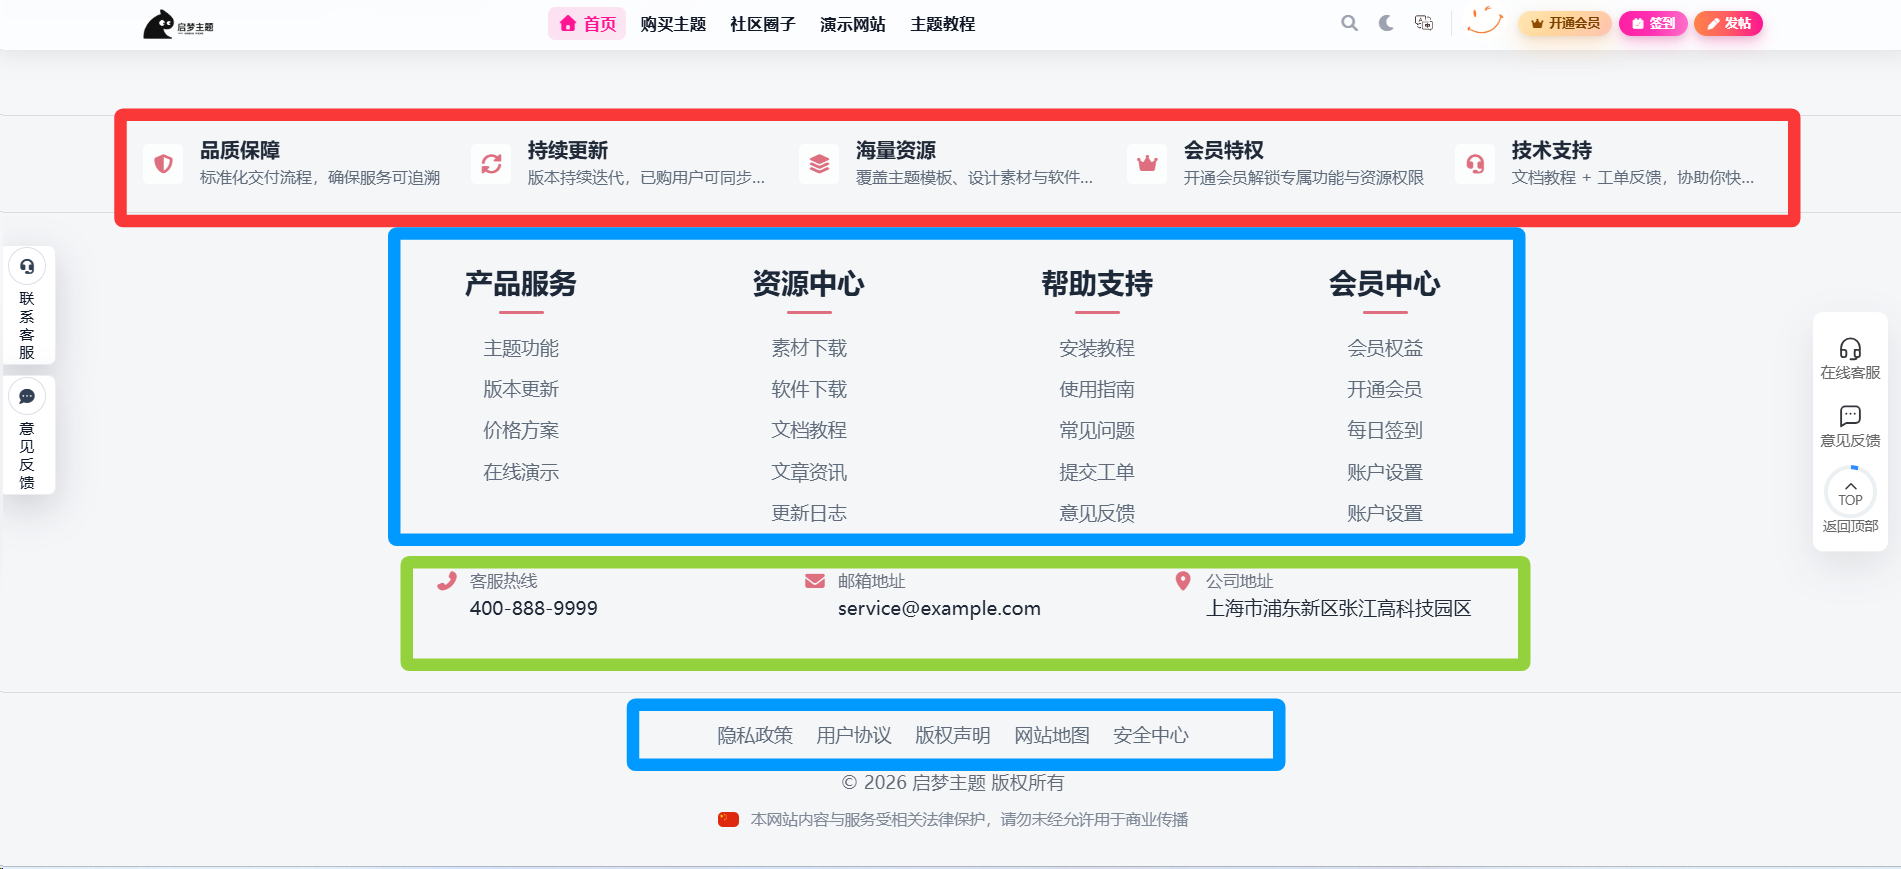Open the 每日签到 link
Image resolution: width=1901 pixels, height=869 pixels.
1385,430
